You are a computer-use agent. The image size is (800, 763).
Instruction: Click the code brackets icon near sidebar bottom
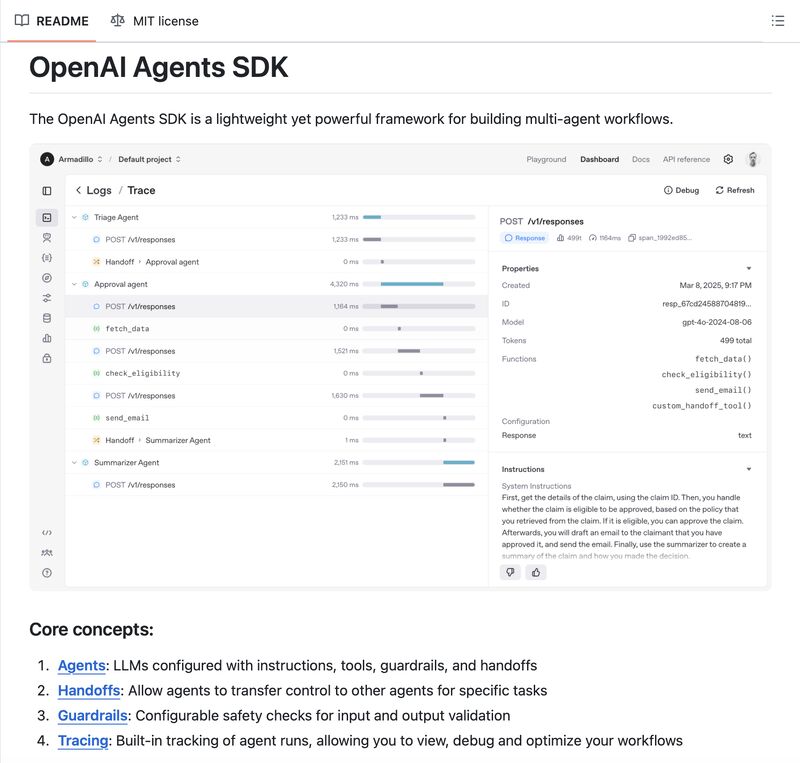47,533
